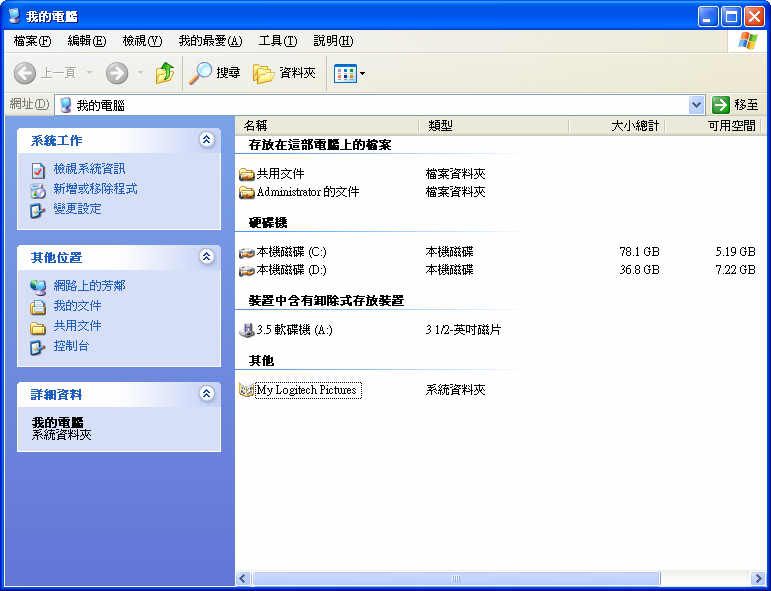Click the view system info icon
This screenshot has height=591, width=771.
38,170
